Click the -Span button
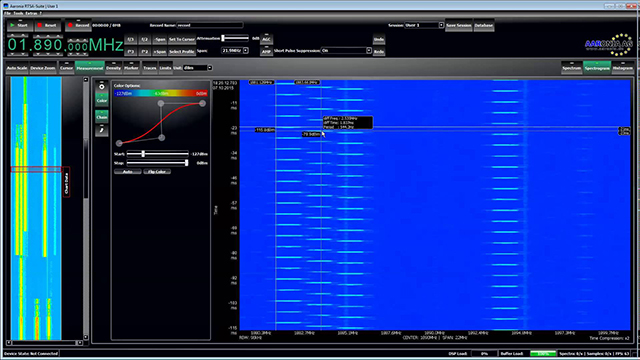 point(160,40)
